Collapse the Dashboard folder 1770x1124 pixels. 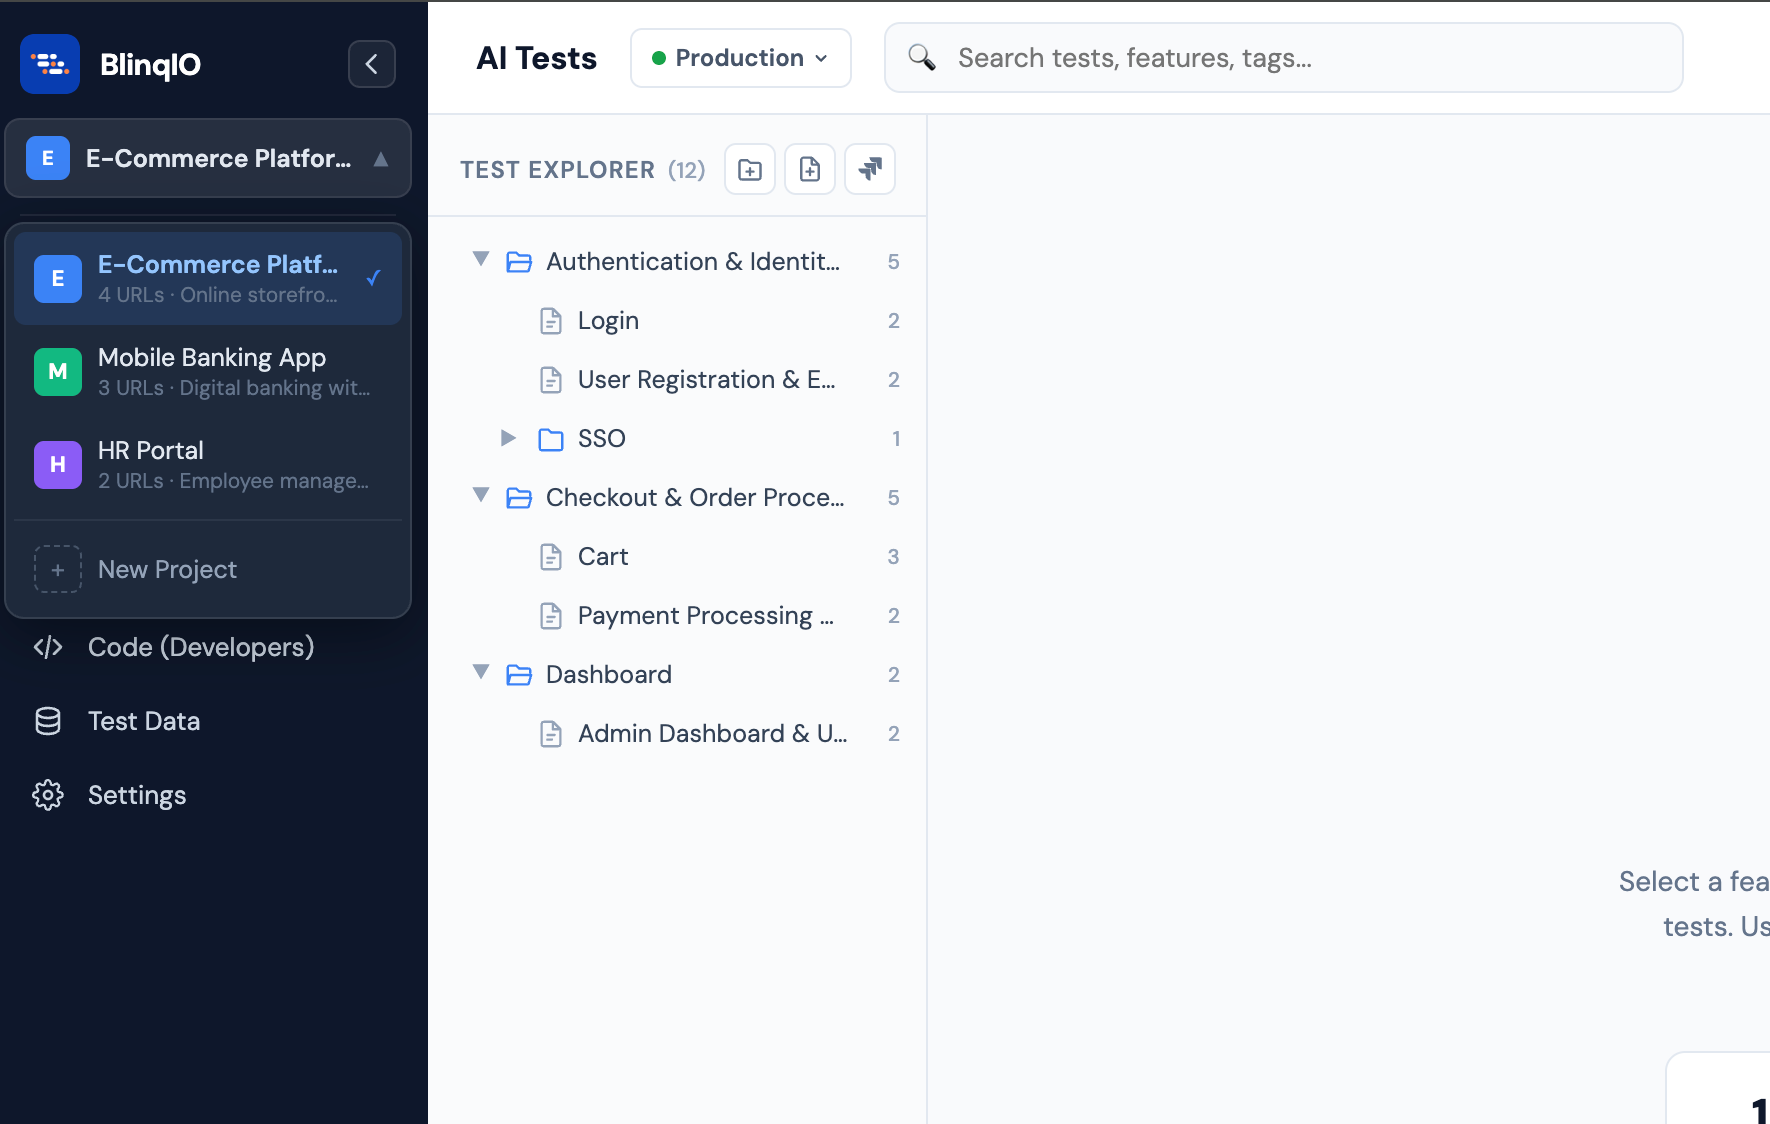481,672
